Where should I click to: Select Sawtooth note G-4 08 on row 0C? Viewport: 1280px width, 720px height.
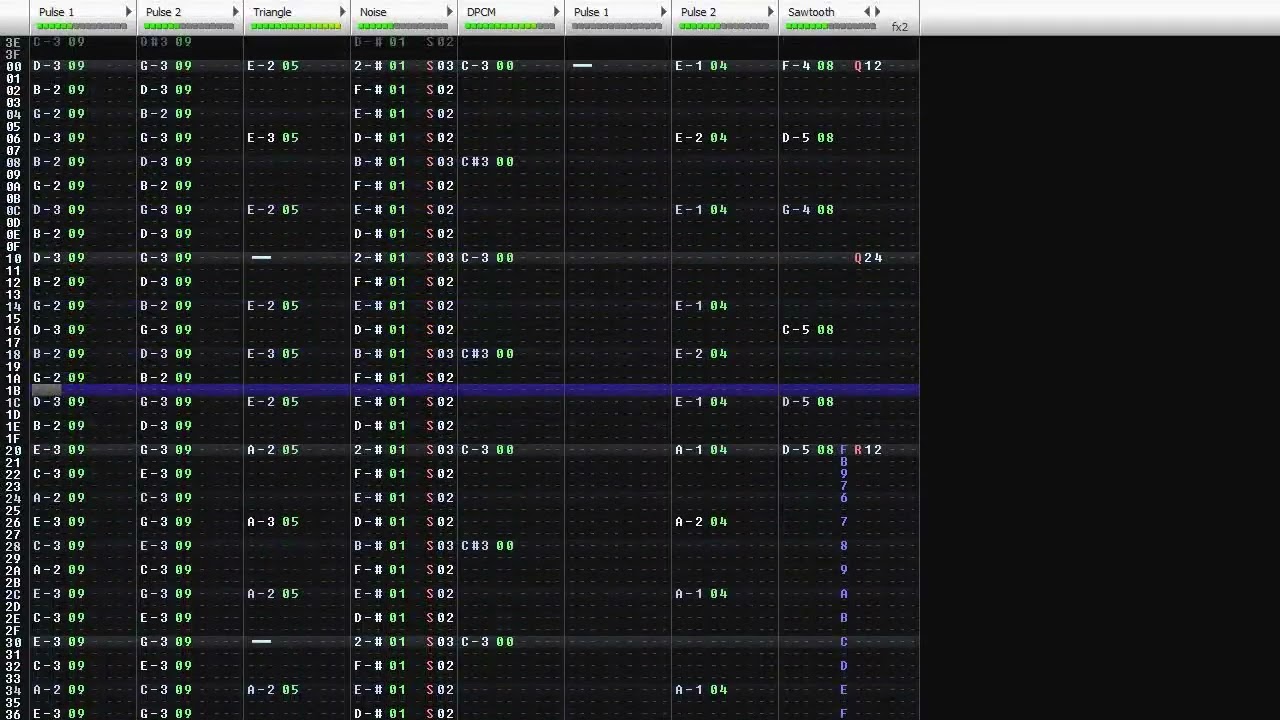click(807, 210)
